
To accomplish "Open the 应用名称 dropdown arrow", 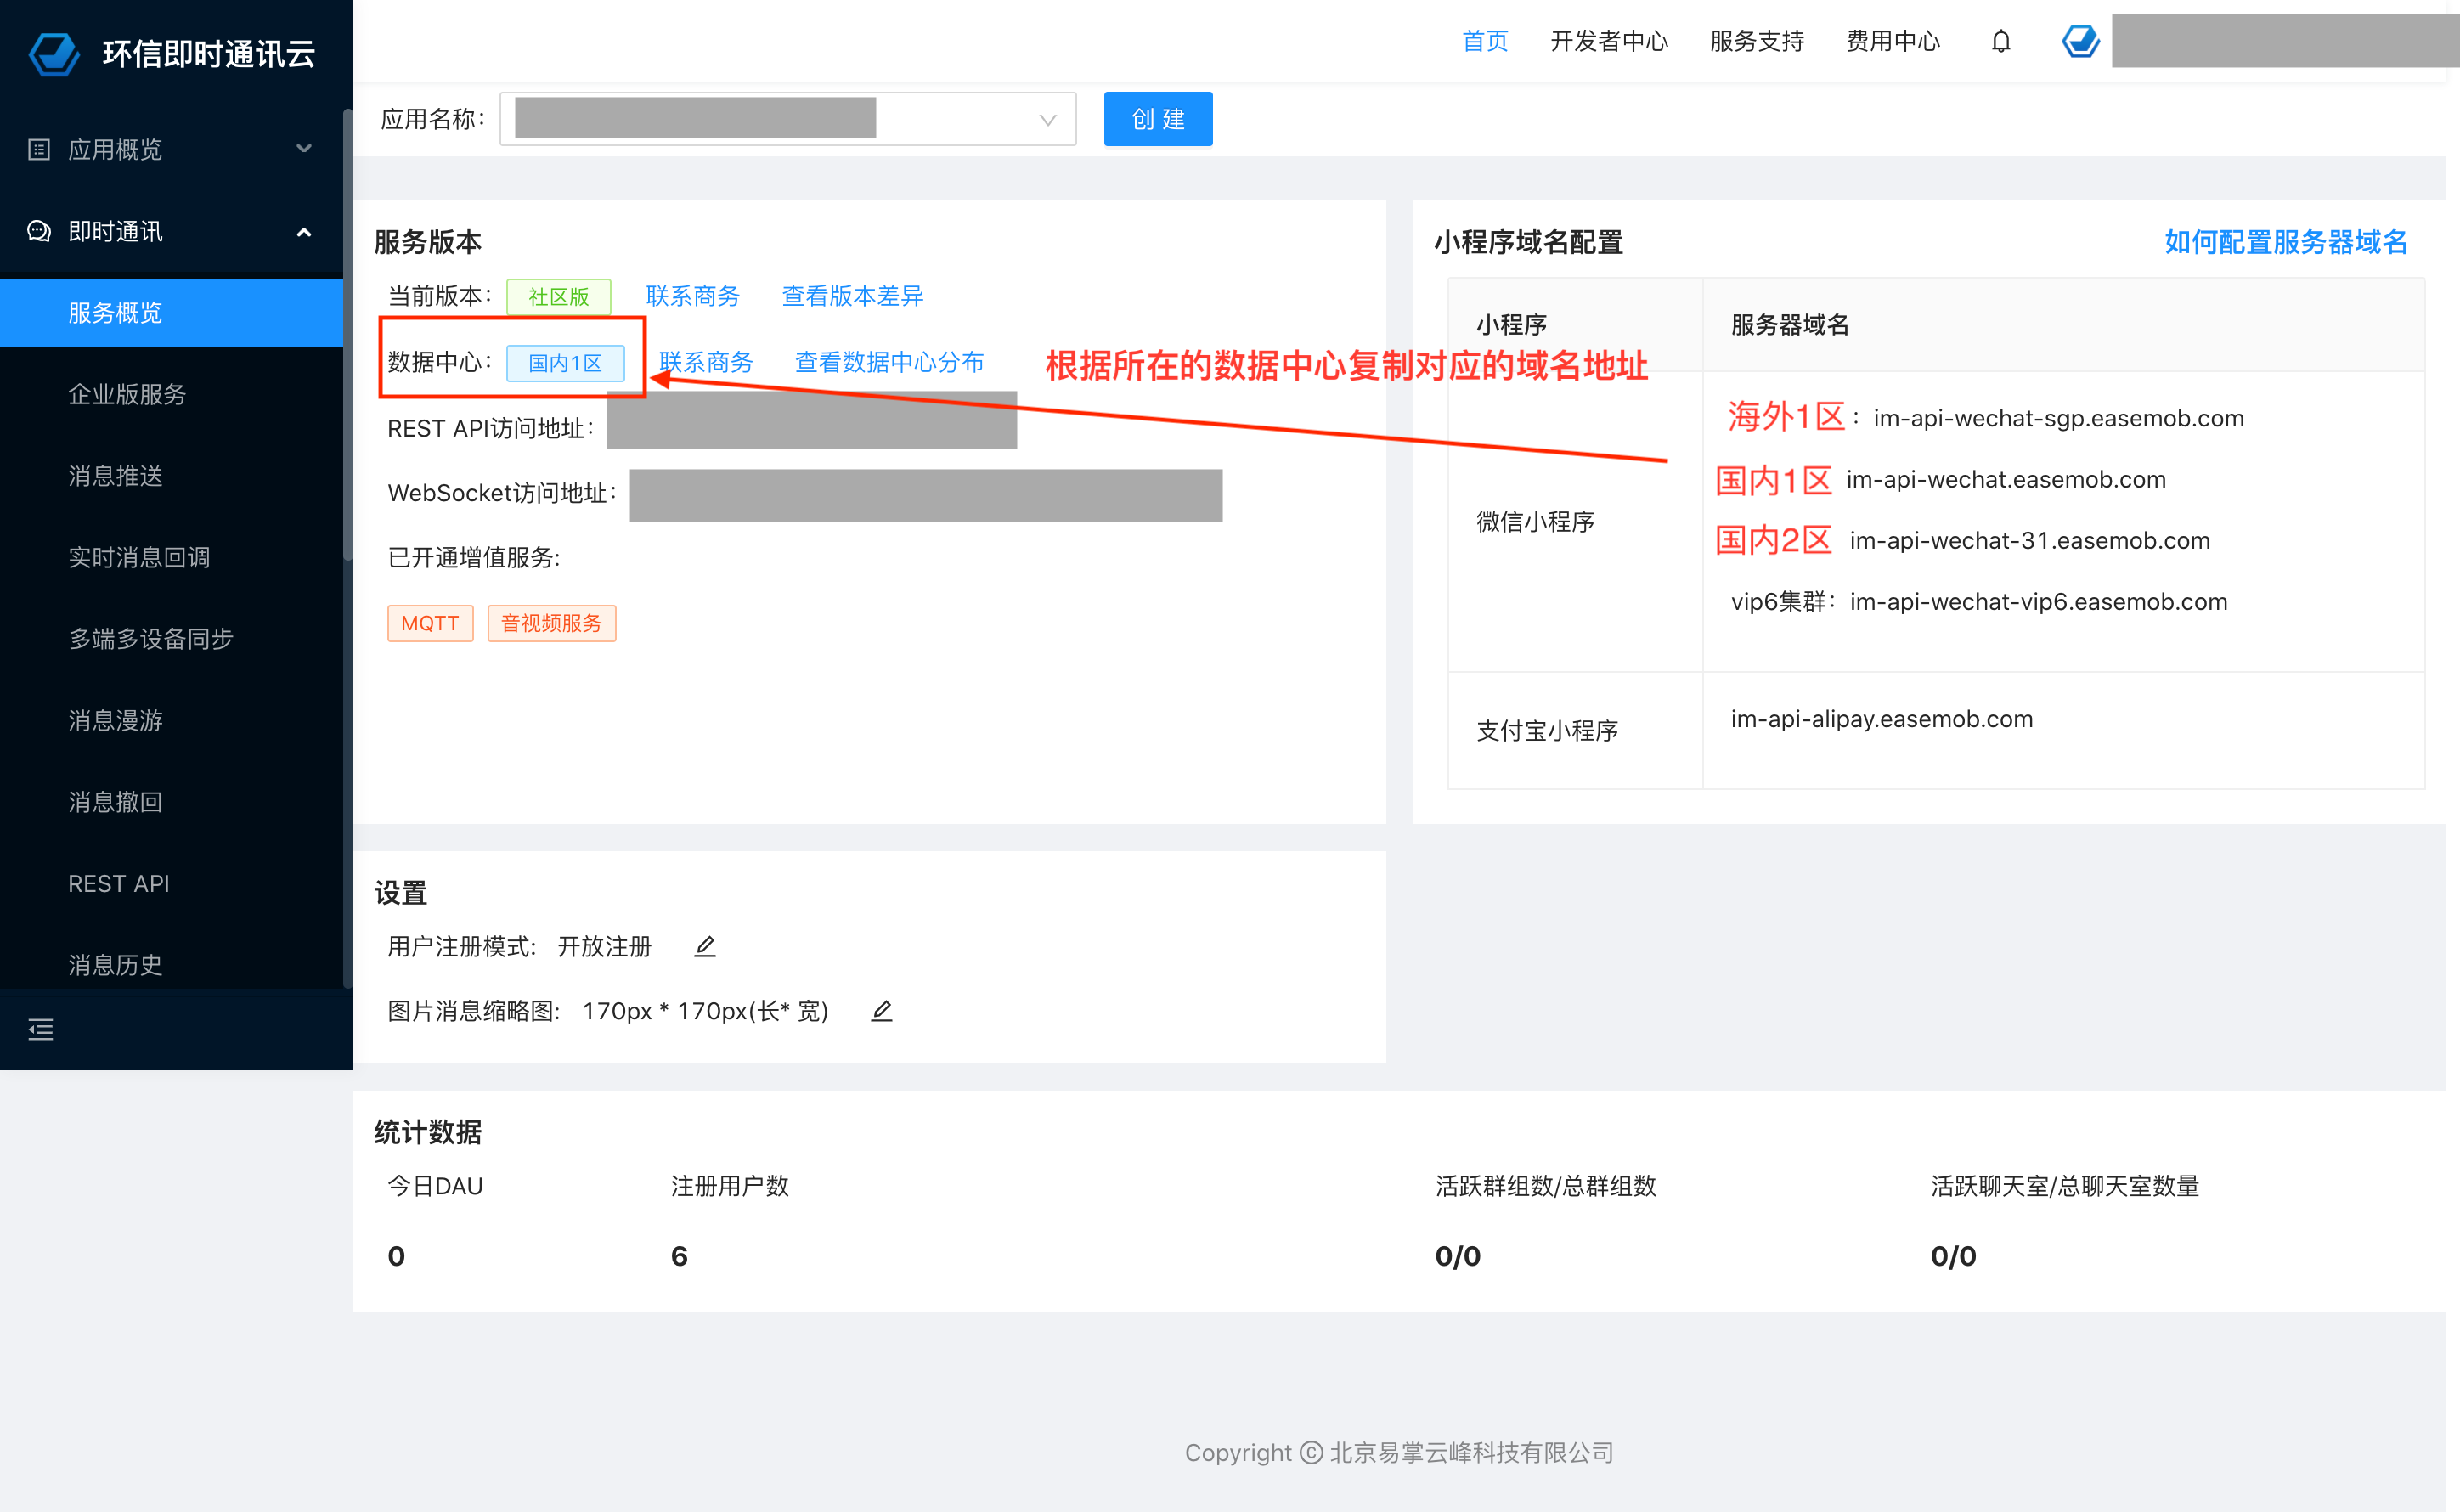I will (1048, 120).
